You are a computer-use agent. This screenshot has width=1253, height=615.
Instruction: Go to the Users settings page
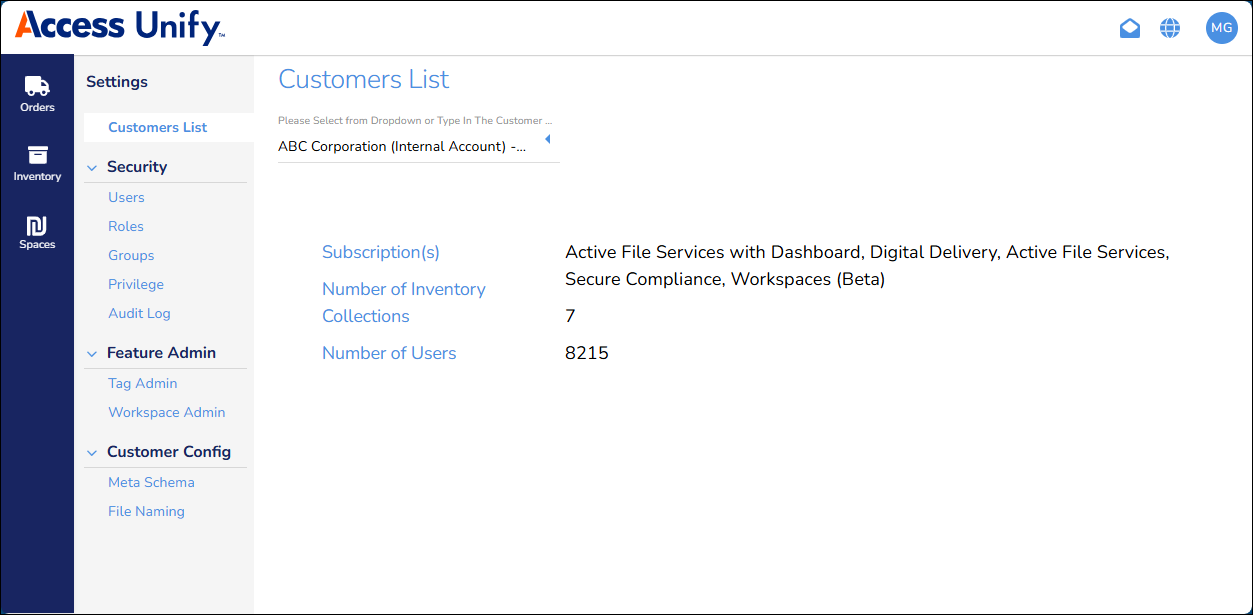pyautogui.click(x=126, y=197)
